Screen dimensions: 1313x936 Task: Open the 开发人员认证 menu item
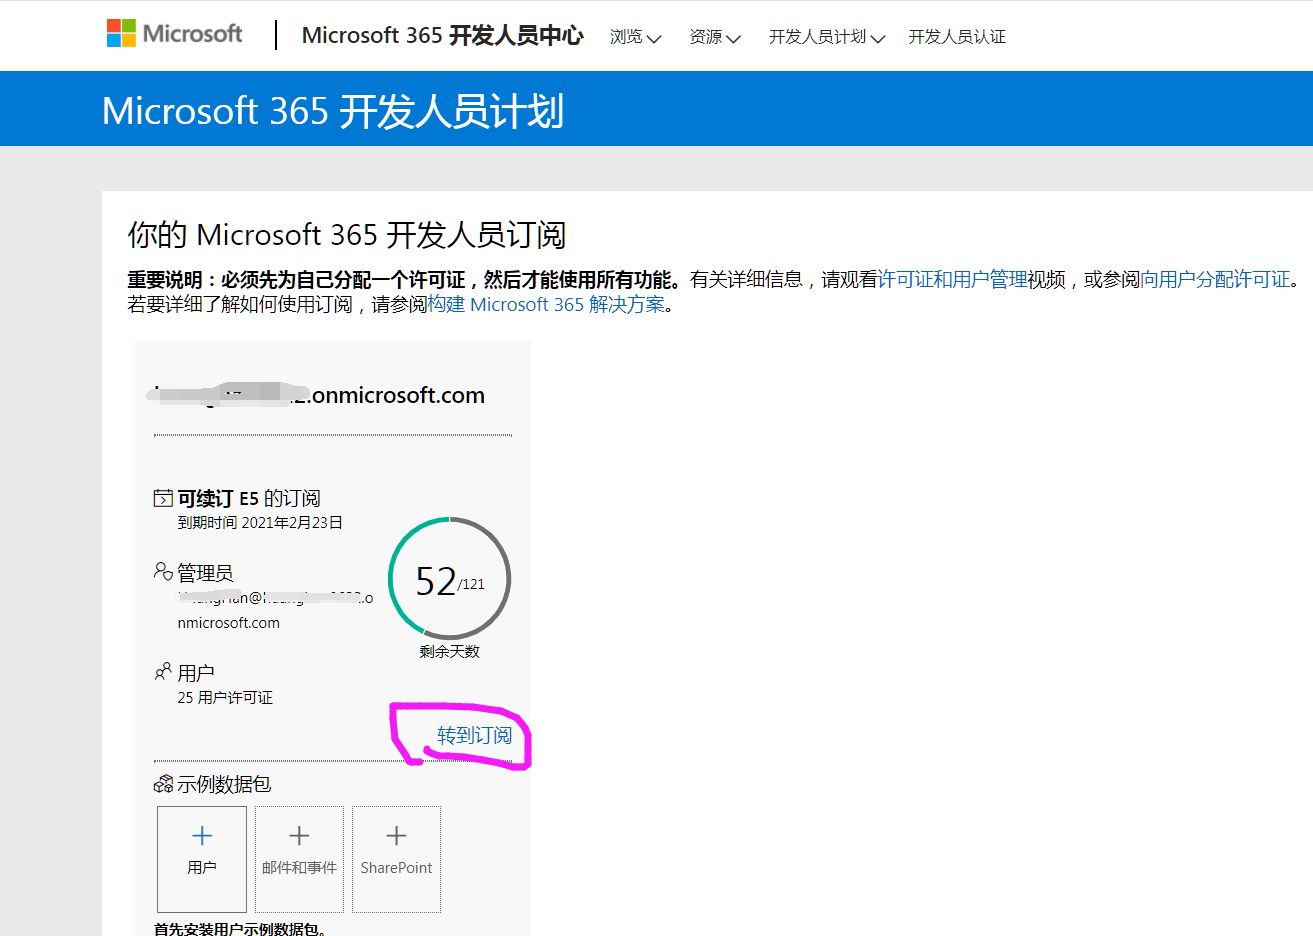pos(957,37)
